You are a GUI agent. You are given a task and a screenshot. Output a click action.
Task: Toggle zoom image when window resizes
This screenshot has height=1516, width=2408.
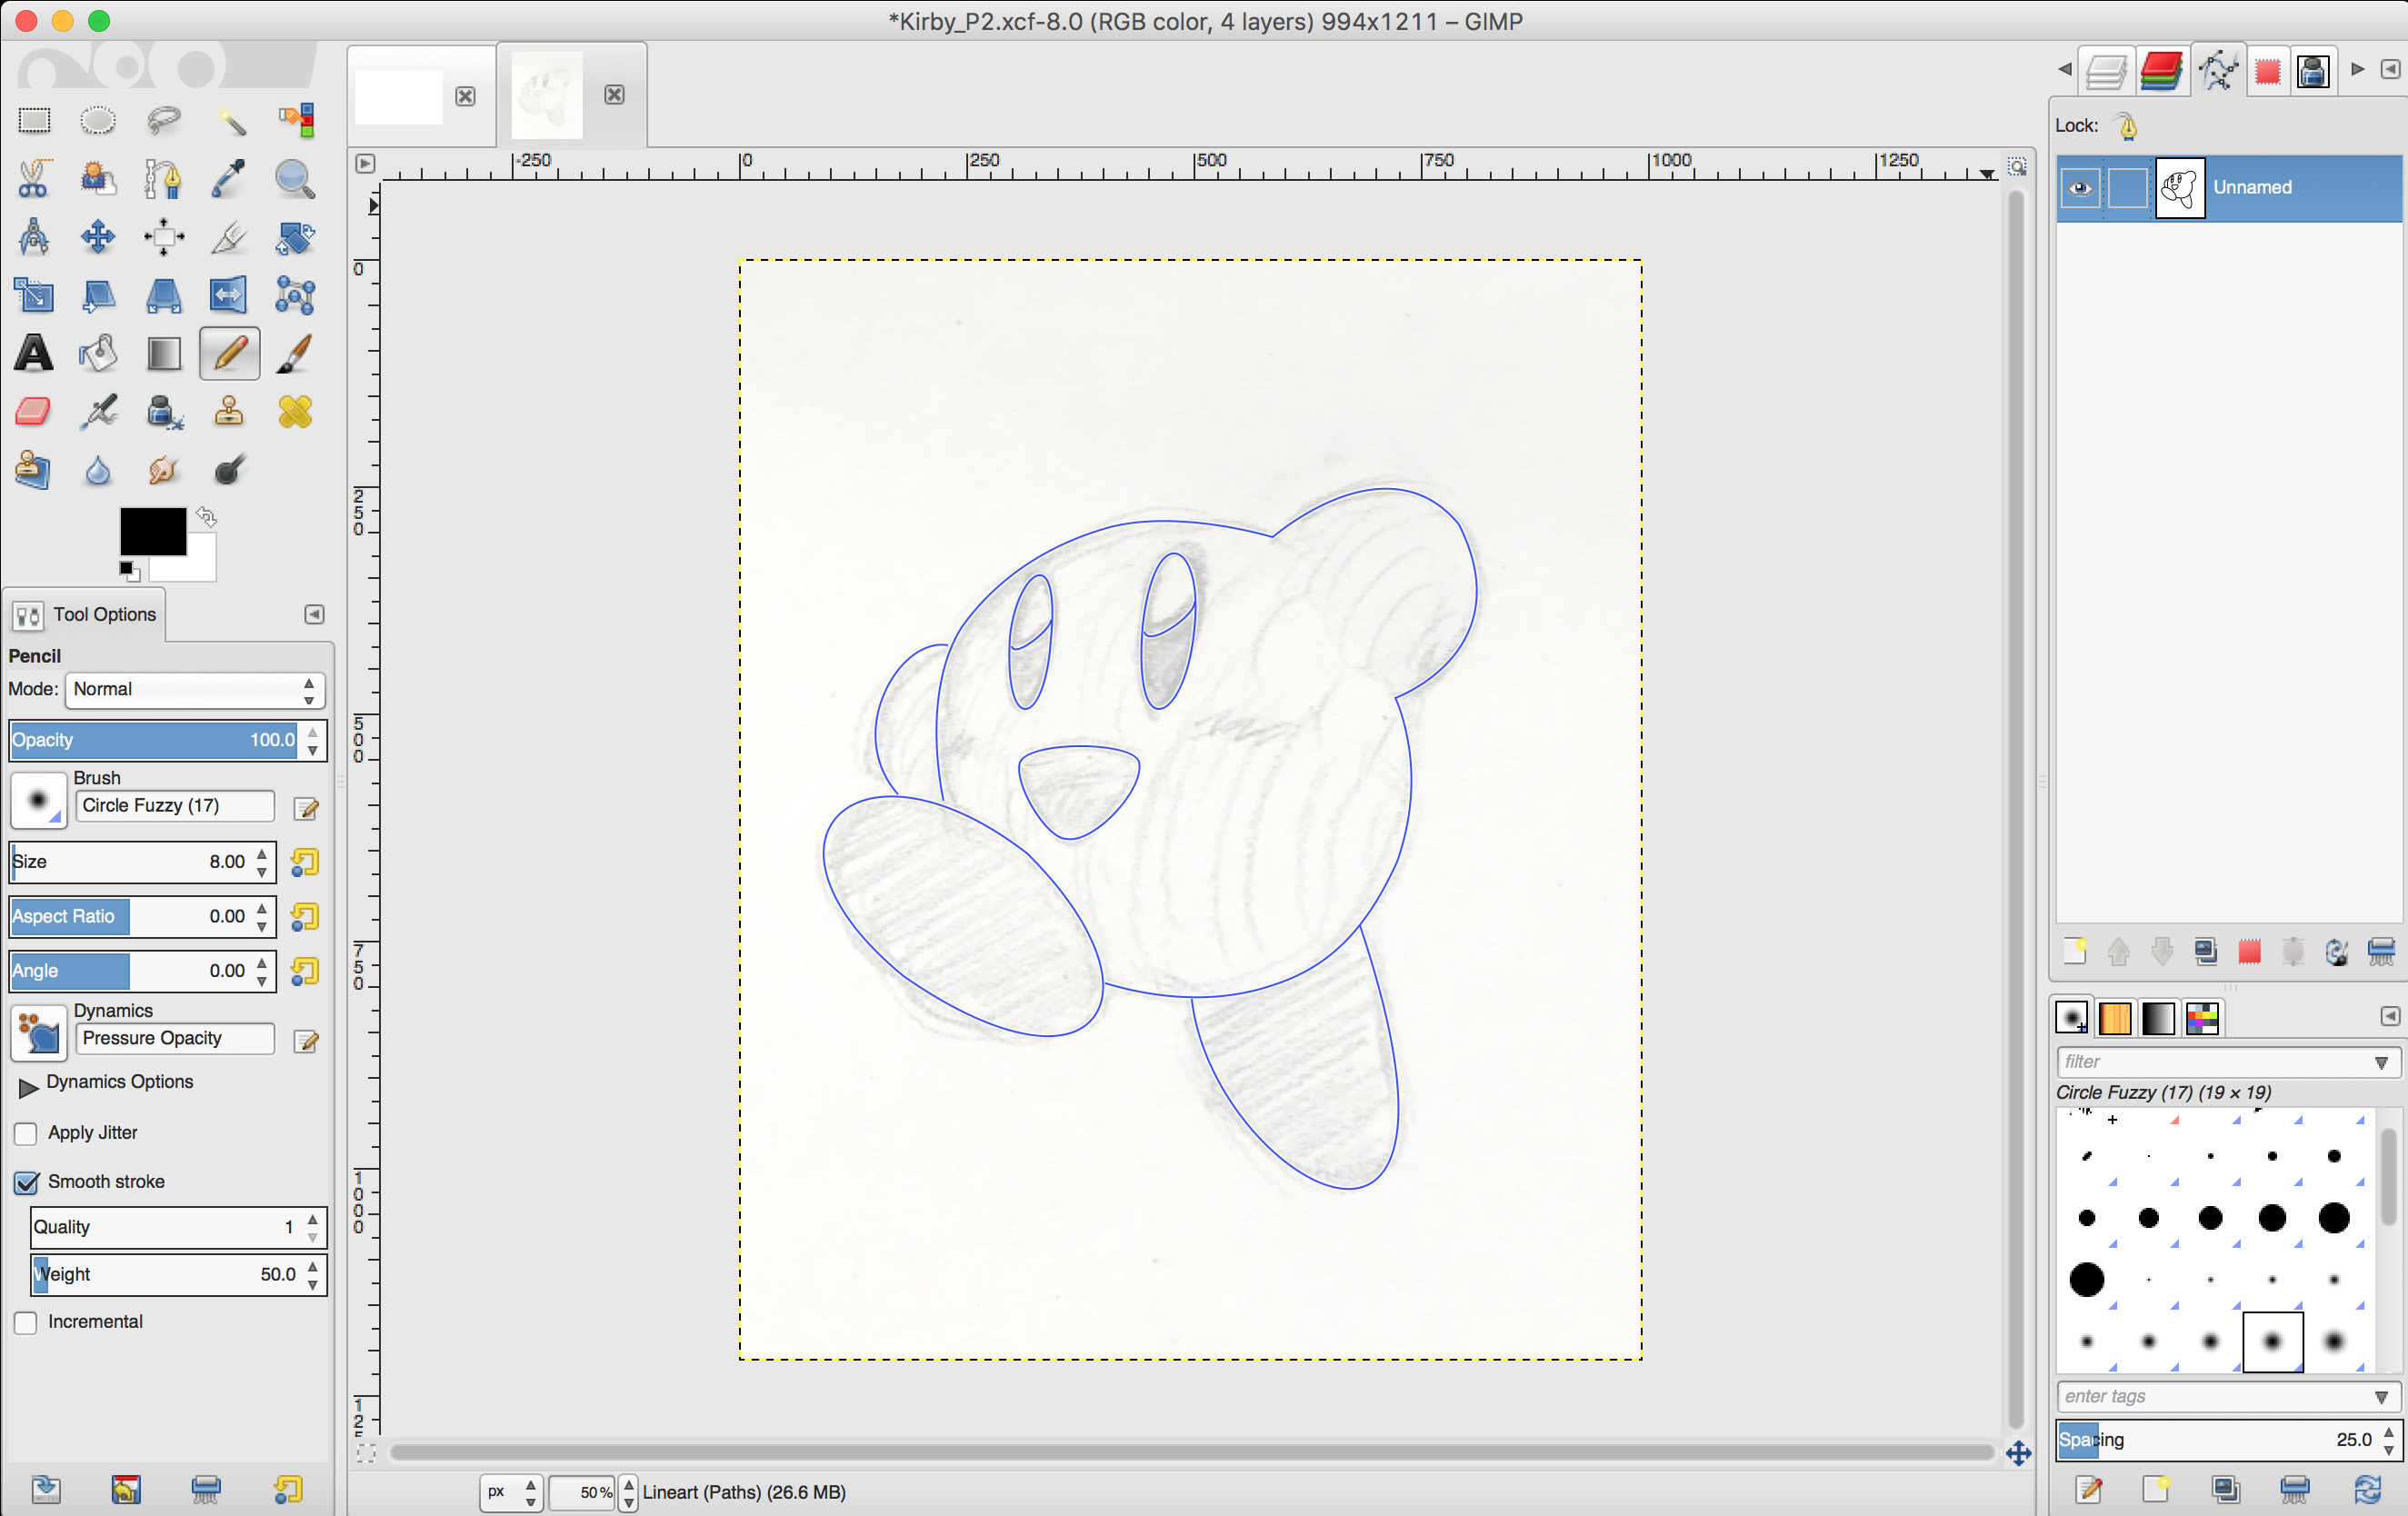click(2017, 166)
